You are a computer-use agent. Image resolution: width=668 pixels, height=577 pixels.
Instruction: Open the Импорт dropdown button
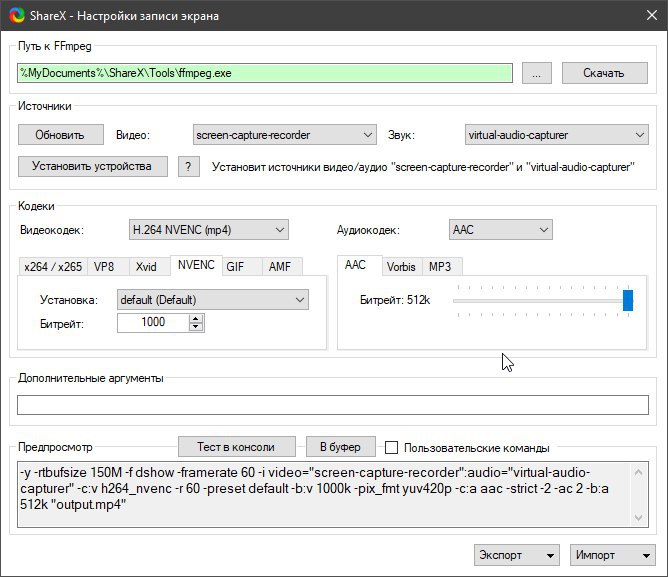click(x=613, y=555)
